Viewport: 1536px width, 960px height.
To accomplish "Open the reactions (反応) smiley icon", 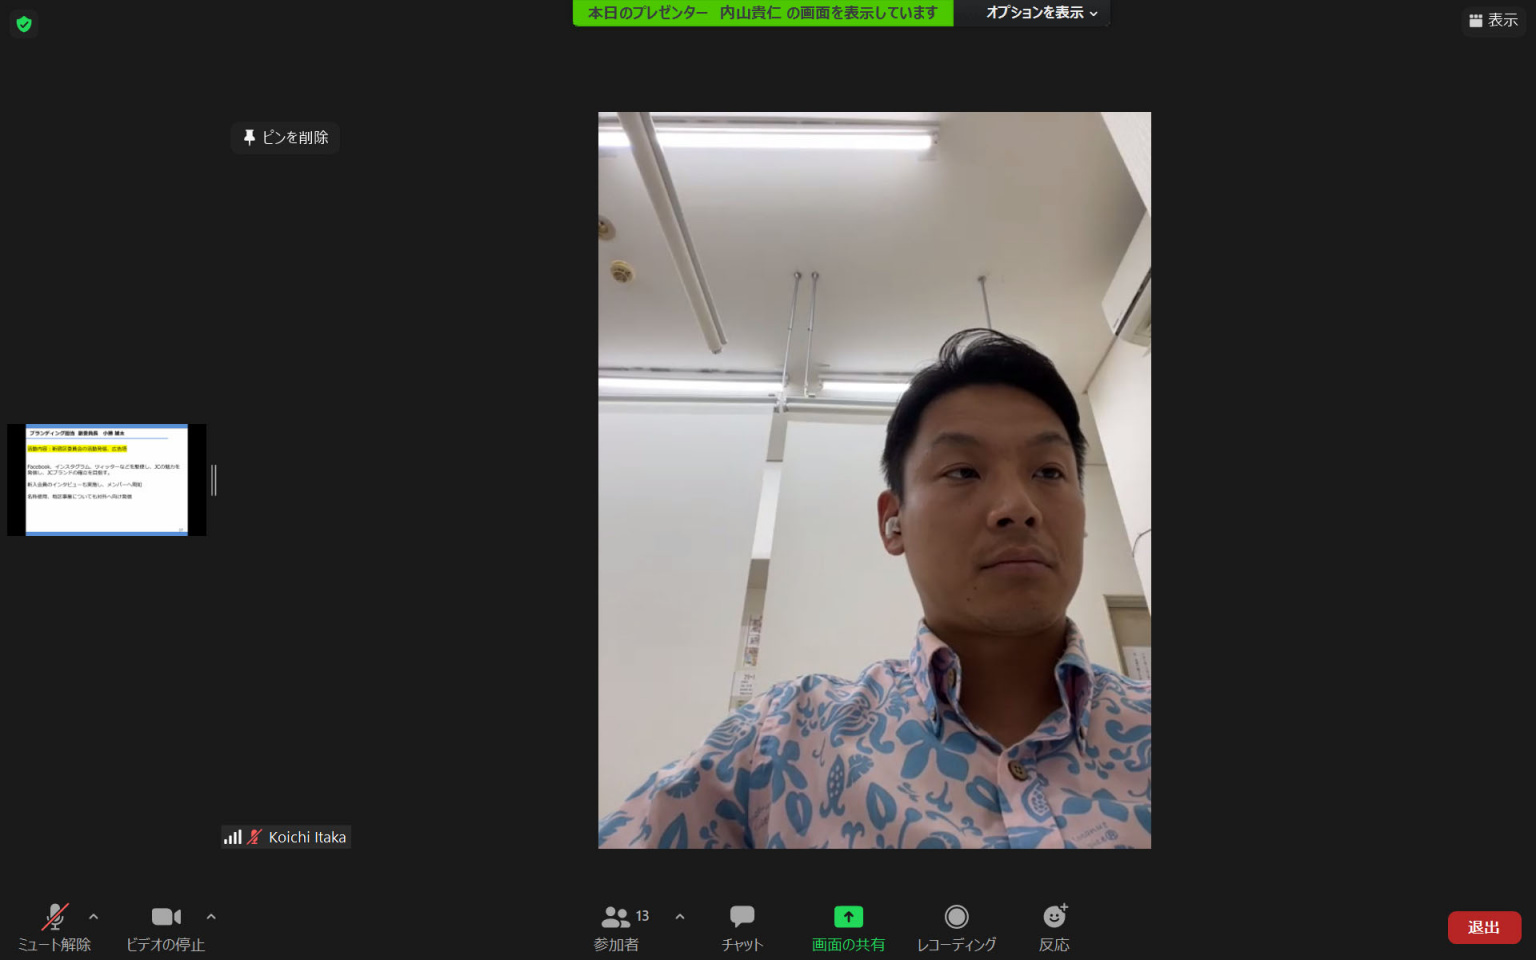I will pos(1054,917).
